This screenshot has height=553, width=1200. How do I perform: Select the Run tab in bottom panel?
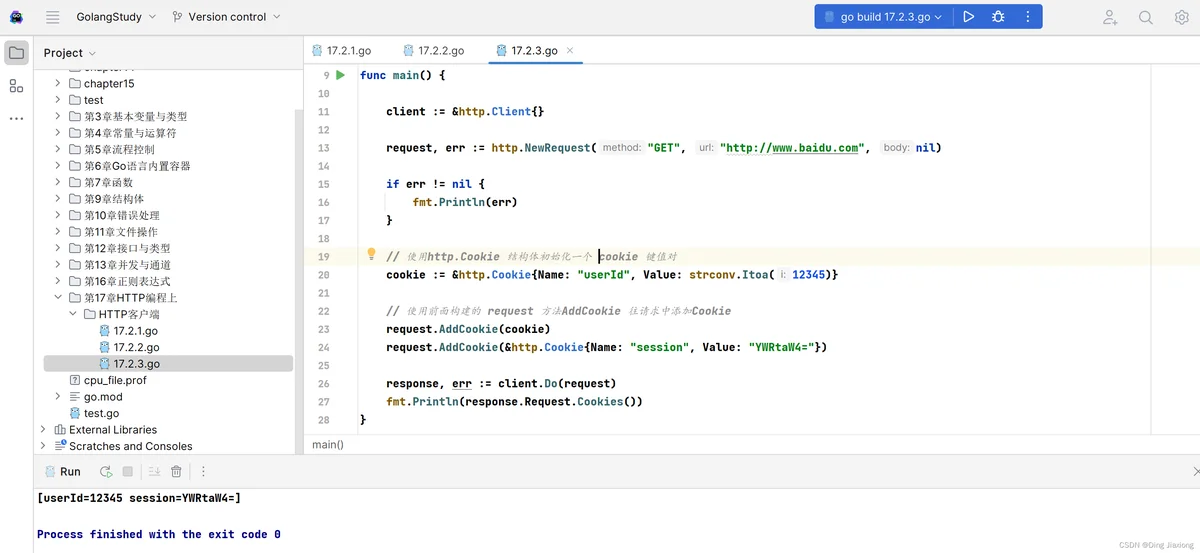[x=62, y=471]
